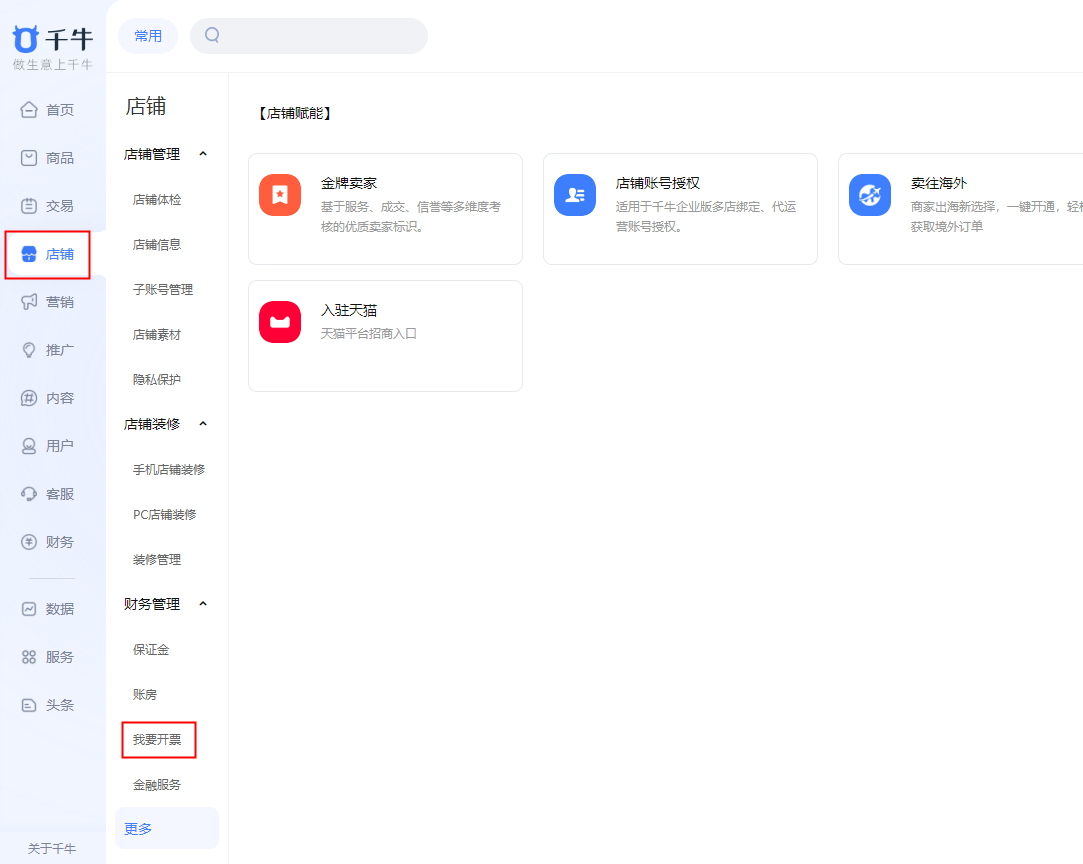This screenshot has width=1083, height=864.
Task: Collapse the 店铺管理 section chevron
Action: (x=203, y=154)
